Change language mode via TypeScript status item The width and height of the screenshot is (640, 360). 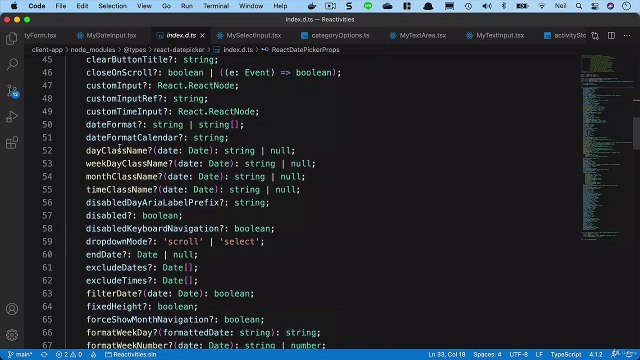(x=566, y=355)
